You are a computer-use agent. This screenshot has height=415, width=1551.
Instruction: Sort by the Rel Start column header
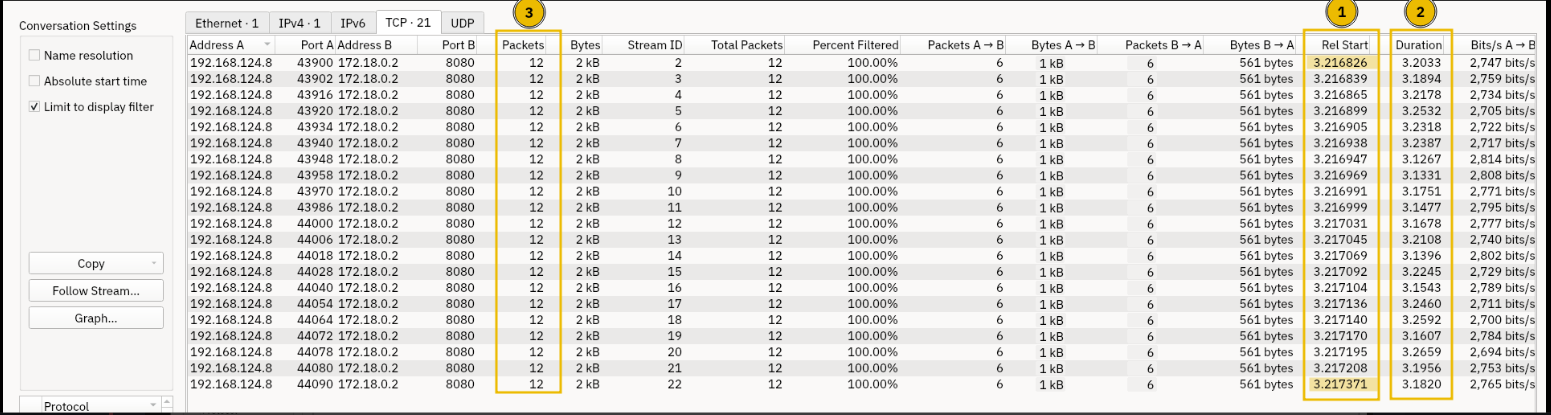tap(1344, 46)
